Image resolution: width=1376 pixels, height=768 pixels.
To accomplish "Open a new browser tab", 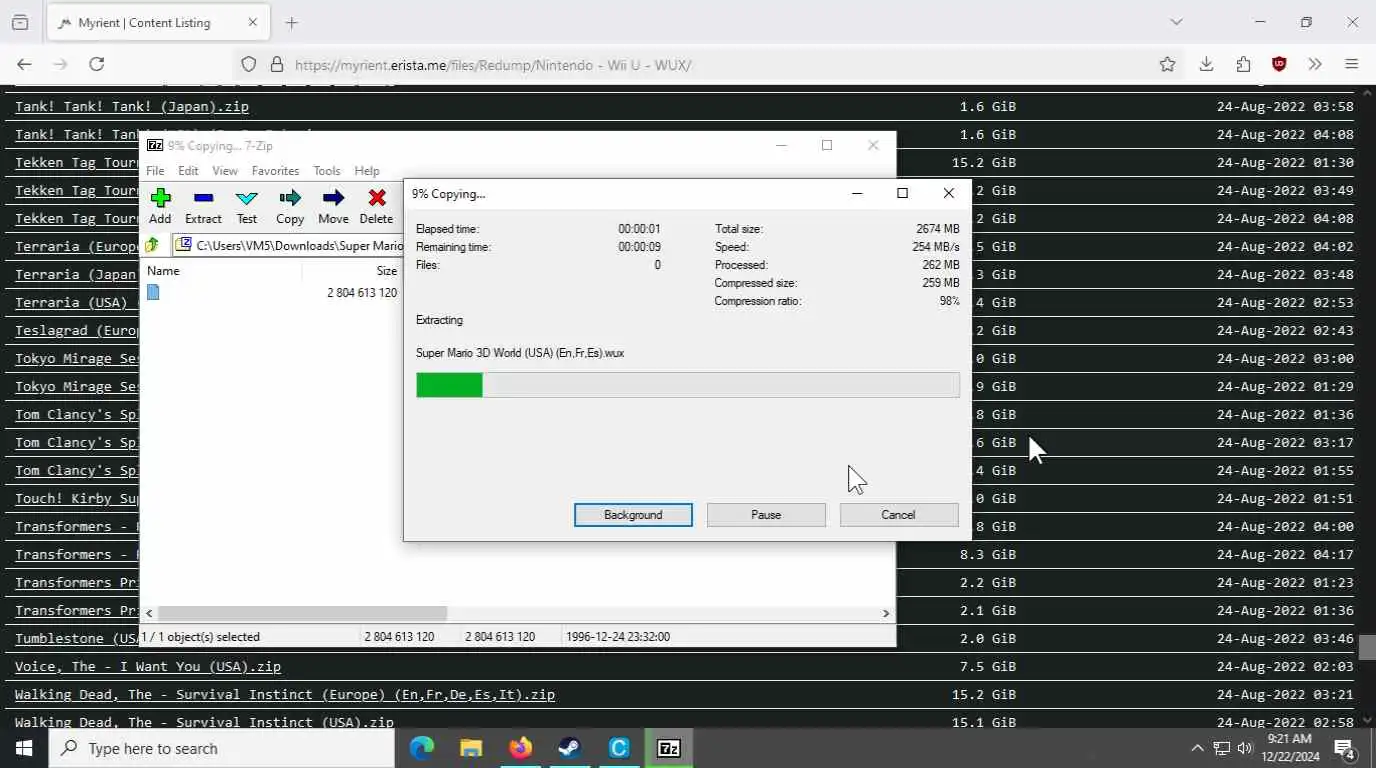I will [291, 22].
